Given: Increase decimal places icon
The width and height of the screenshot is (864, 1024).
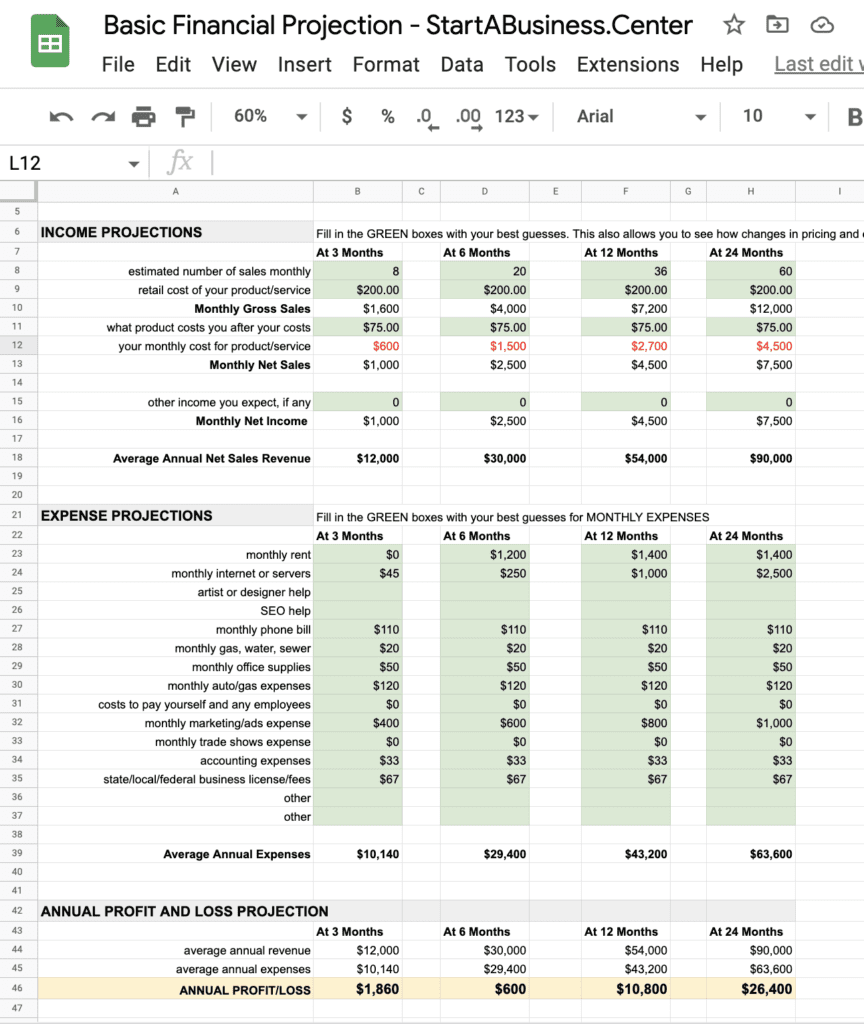Looking at the screenshot, I should tap(467, 116).
